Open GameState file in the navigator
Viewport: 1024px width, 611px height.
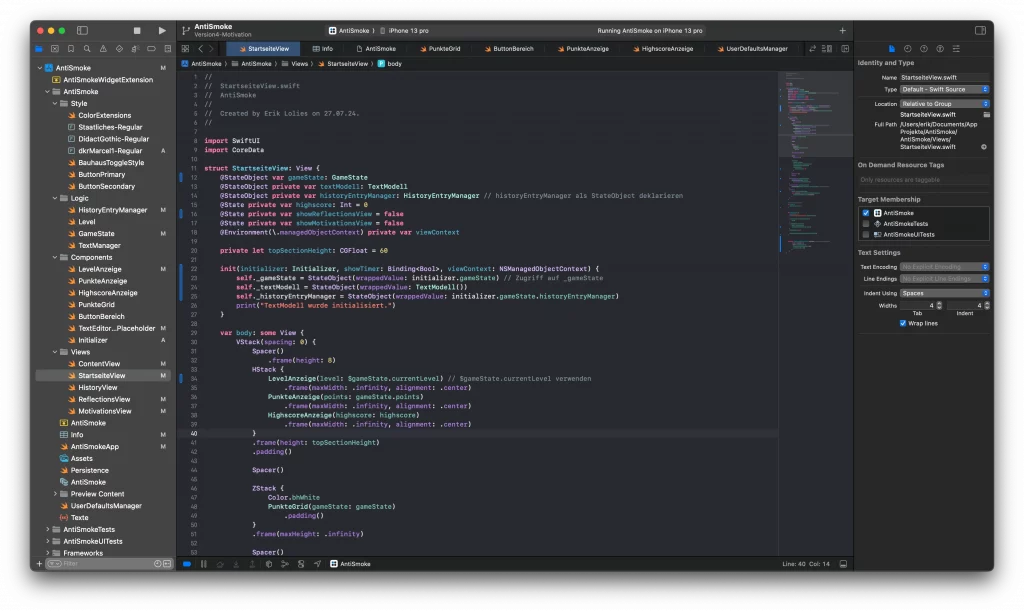(96, 233)
